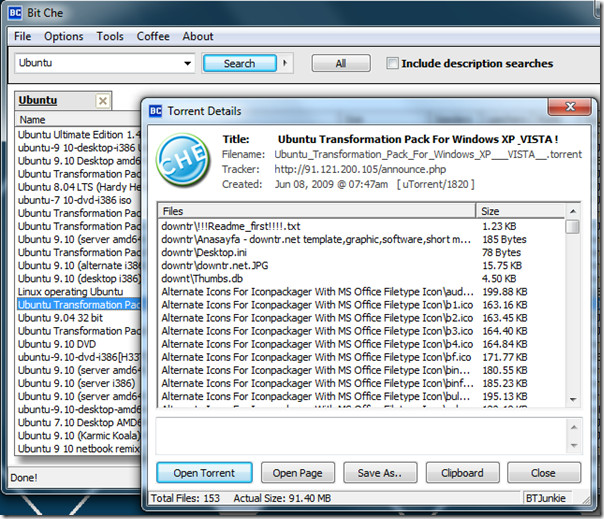Select 'ubuntu-7 10-dvd-i386 iso' result row

click(x=79, y=200)
